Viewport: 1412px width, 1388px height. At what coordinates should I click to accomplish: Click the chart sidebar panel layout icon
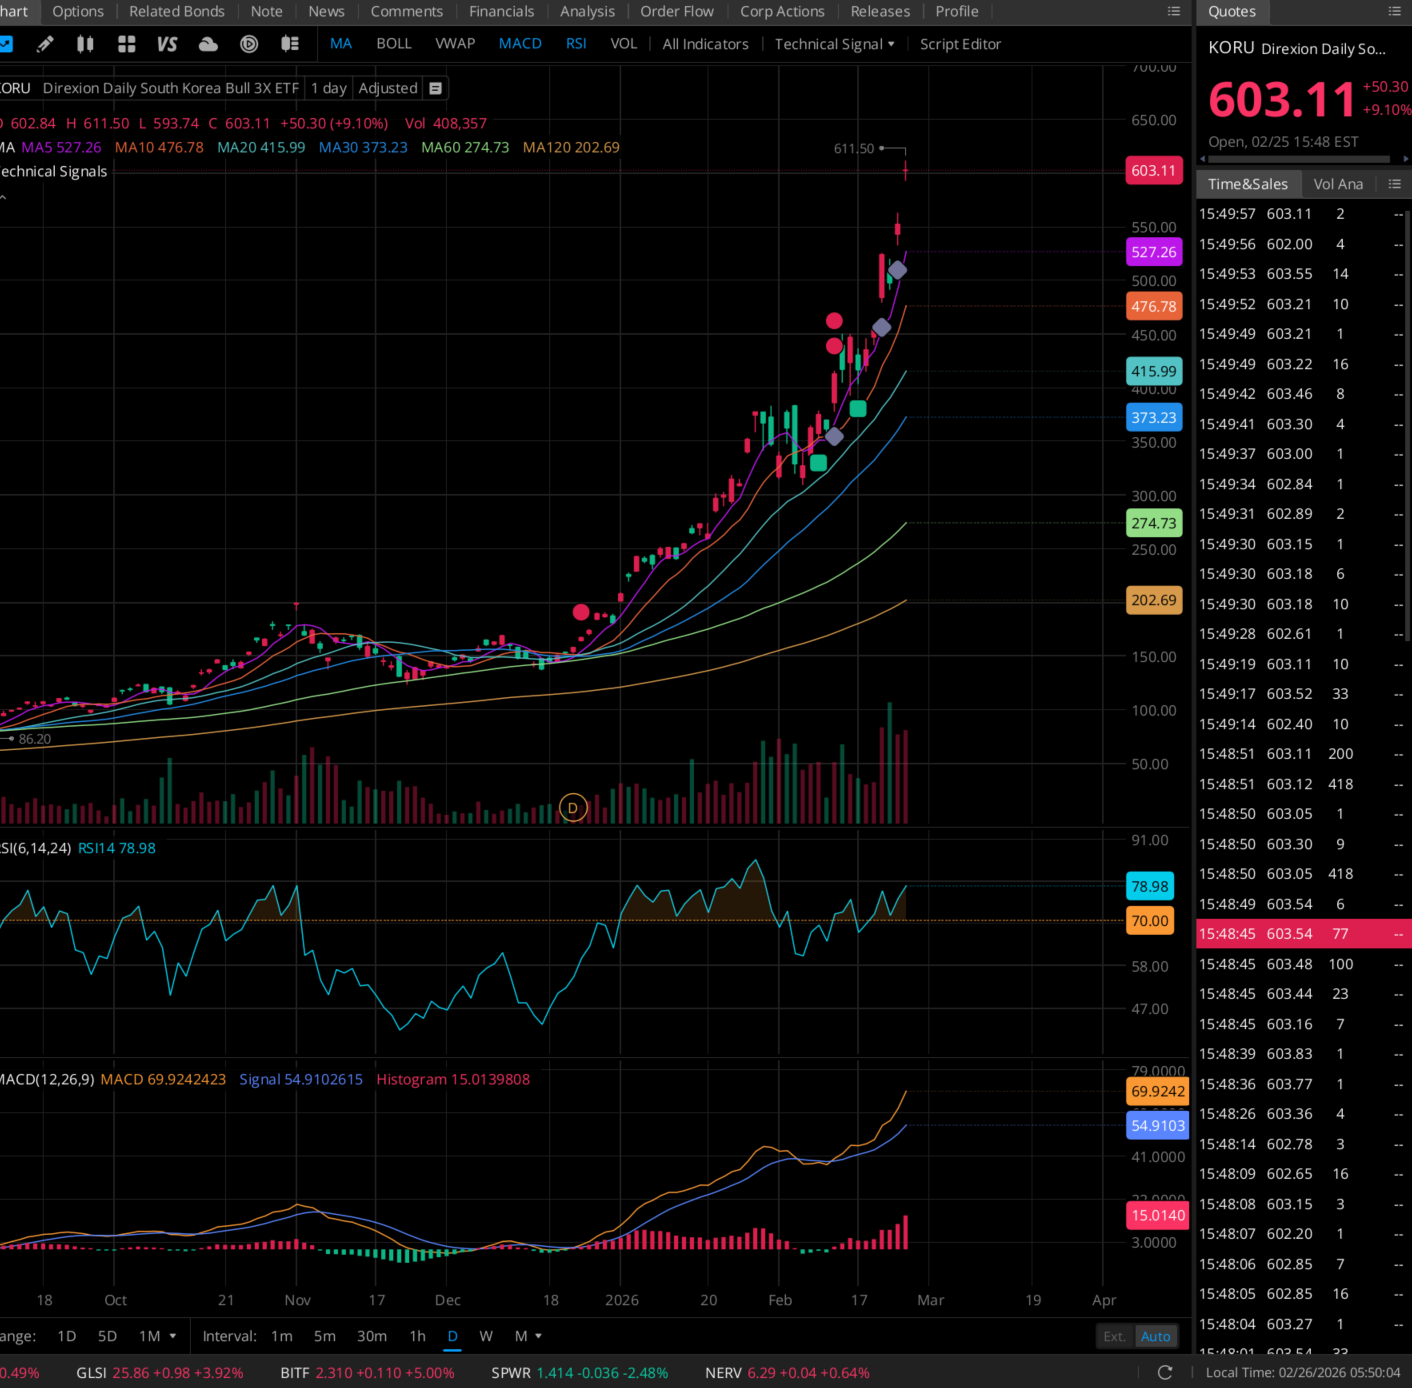[290, 44]
